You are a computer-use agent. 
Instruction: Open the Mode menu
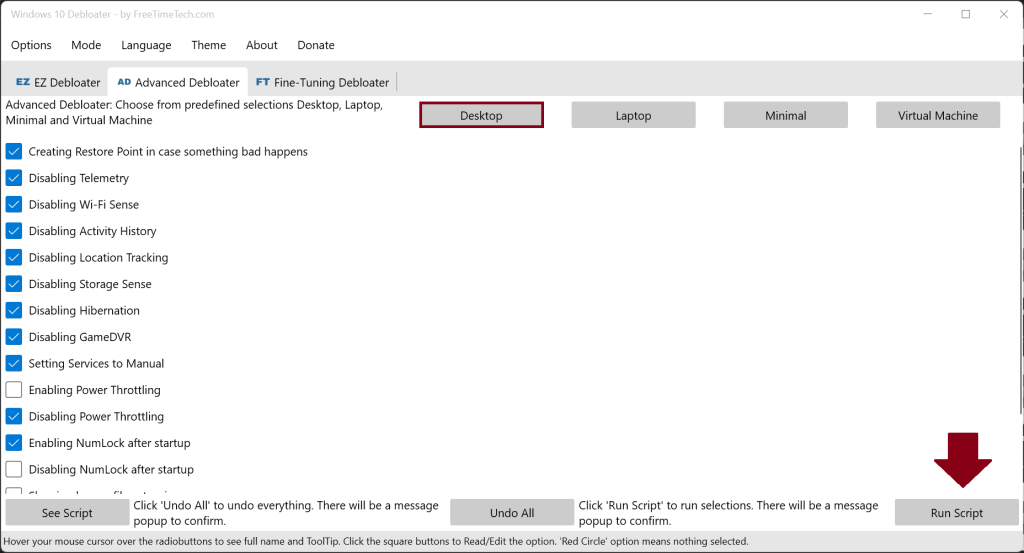(86, 45)
